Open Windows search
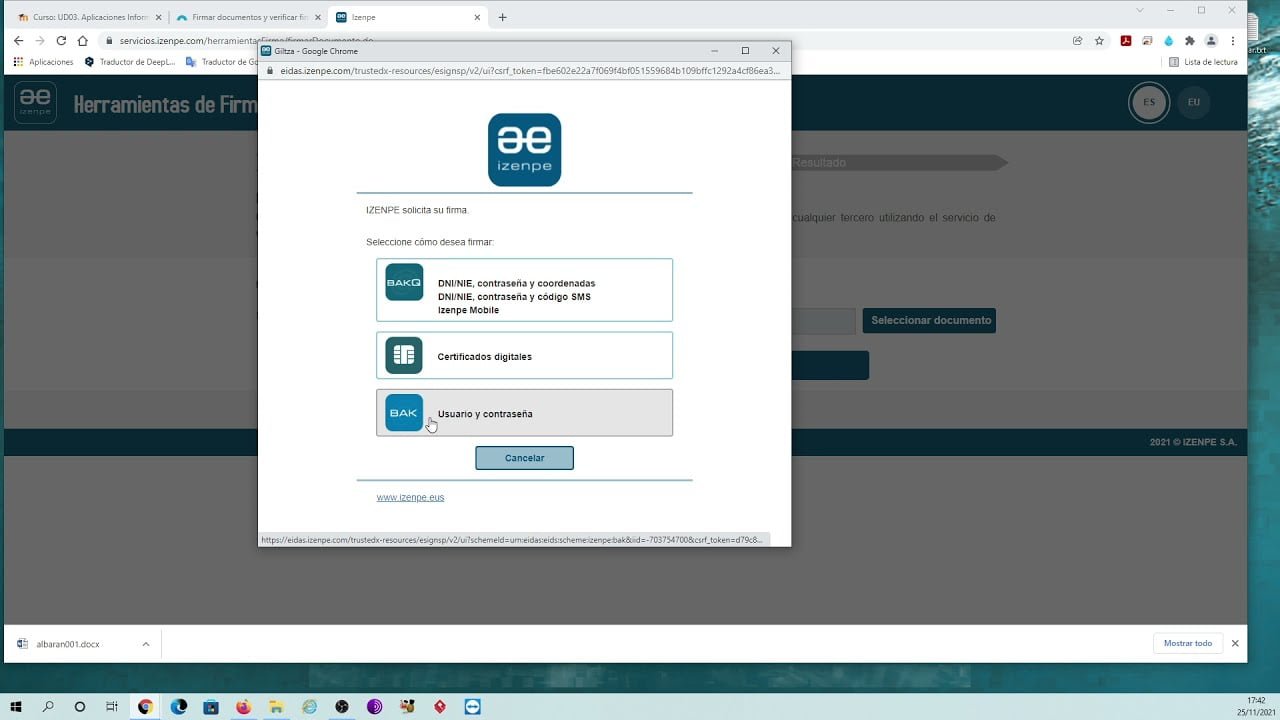This screenshot has width=1280, height=720. 48,706
